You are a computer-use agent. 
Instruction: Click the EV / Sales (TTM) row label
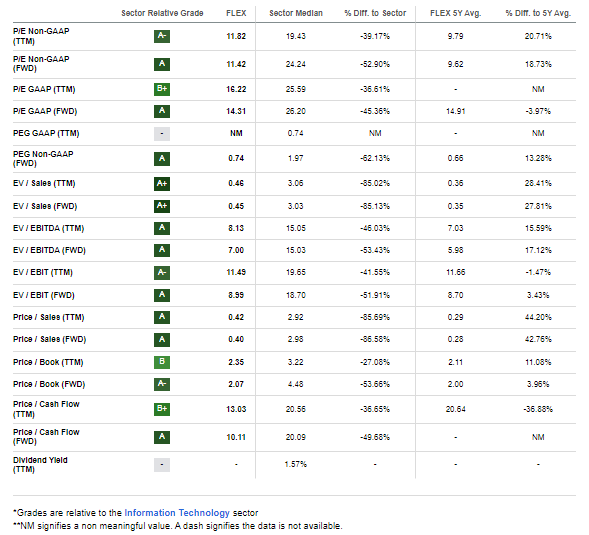coord(44,183)
